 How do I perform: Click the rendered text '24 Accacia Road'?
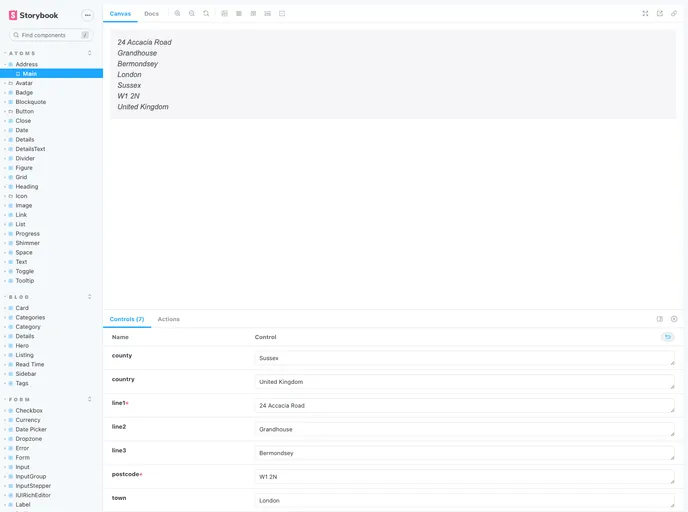(x=144, y=42)
